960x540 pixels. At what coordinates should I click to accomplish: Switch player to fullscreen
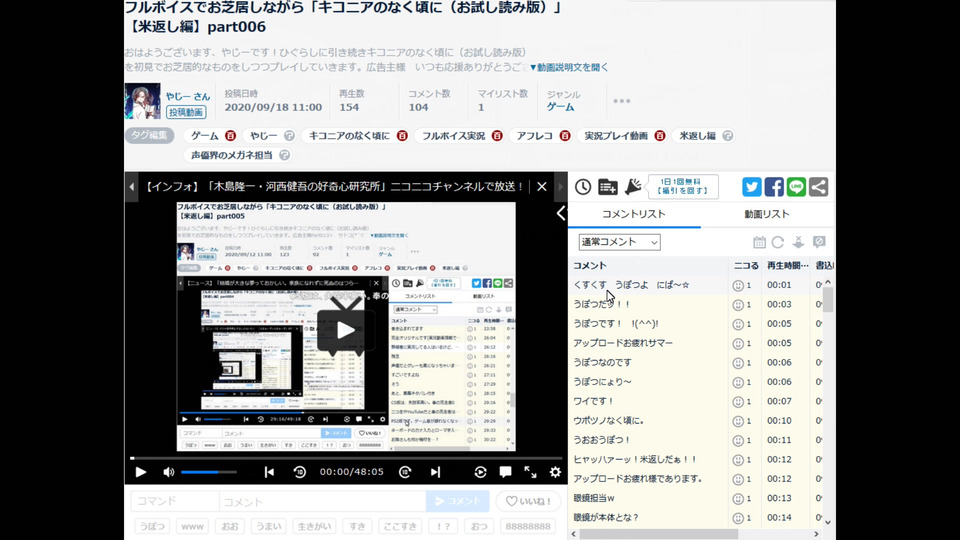530,472
